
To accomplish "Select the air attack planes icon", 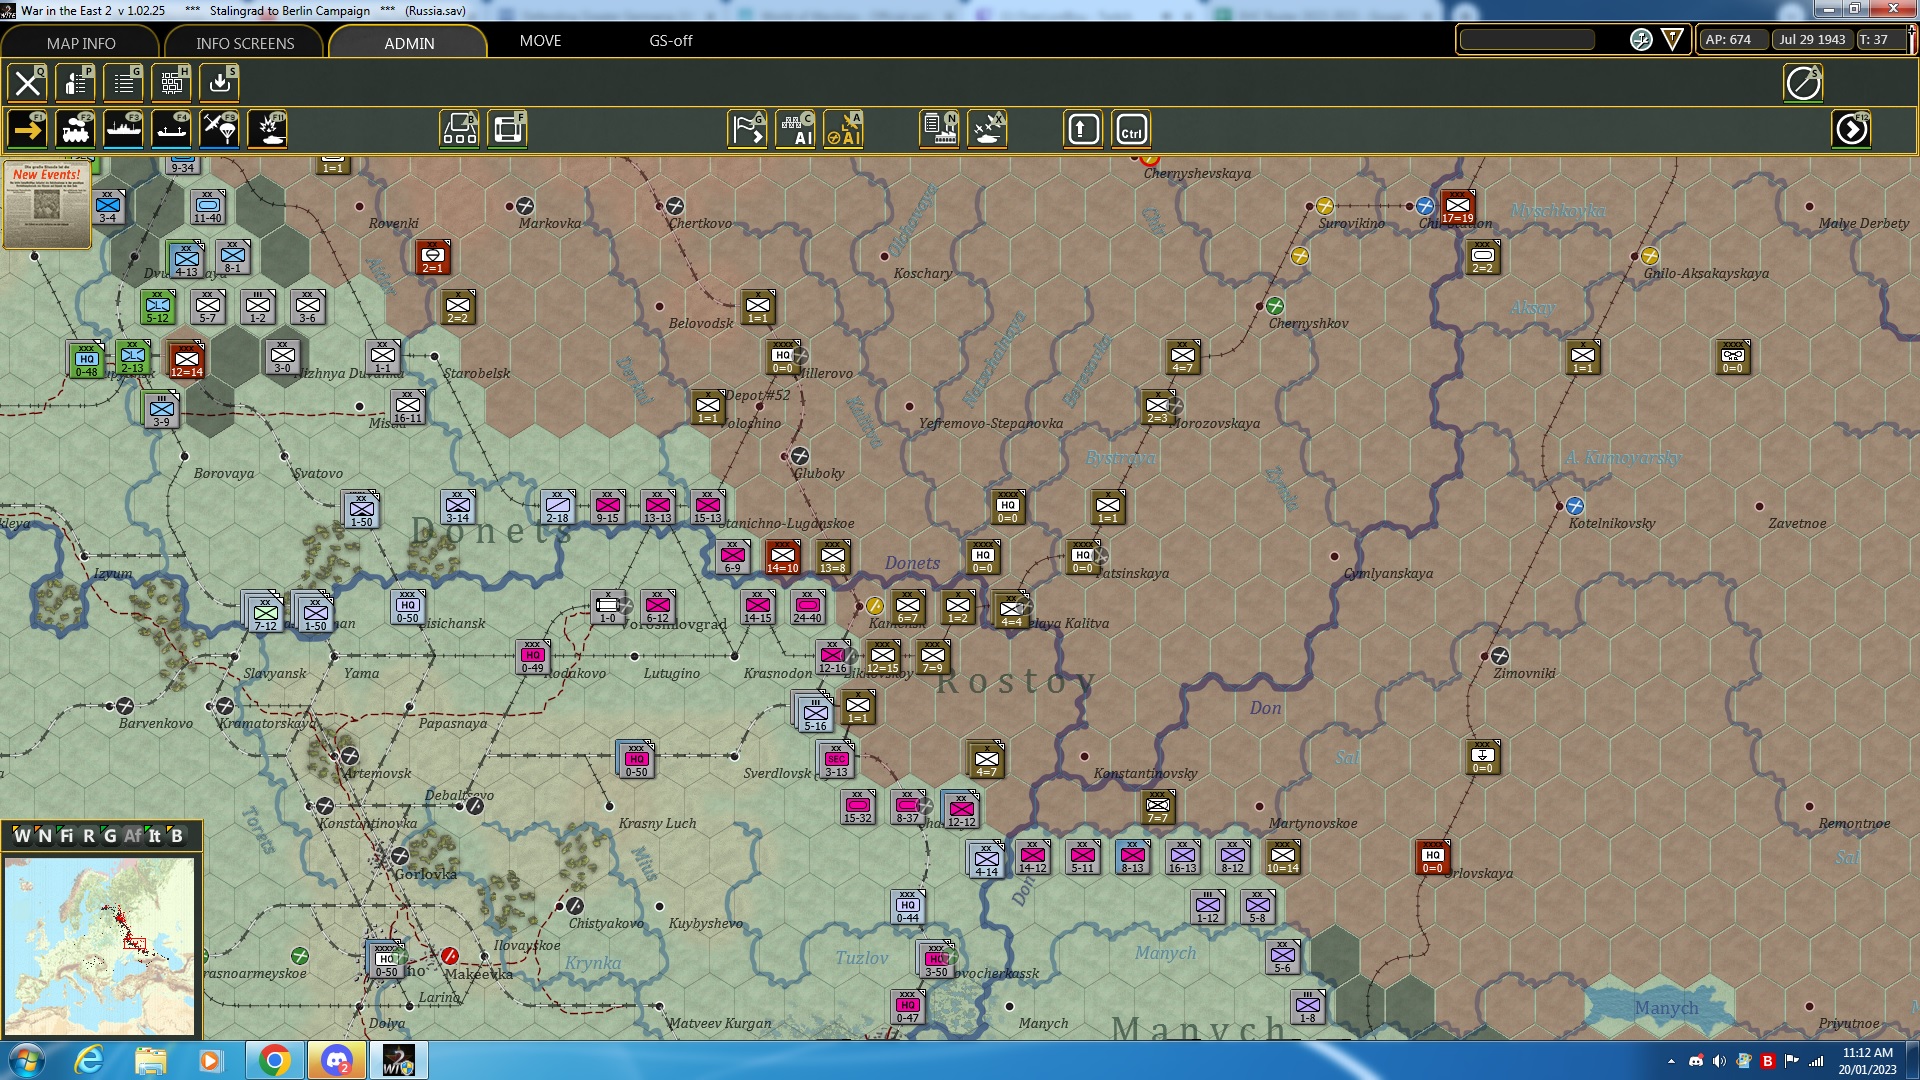I will (x=986, y=128).
